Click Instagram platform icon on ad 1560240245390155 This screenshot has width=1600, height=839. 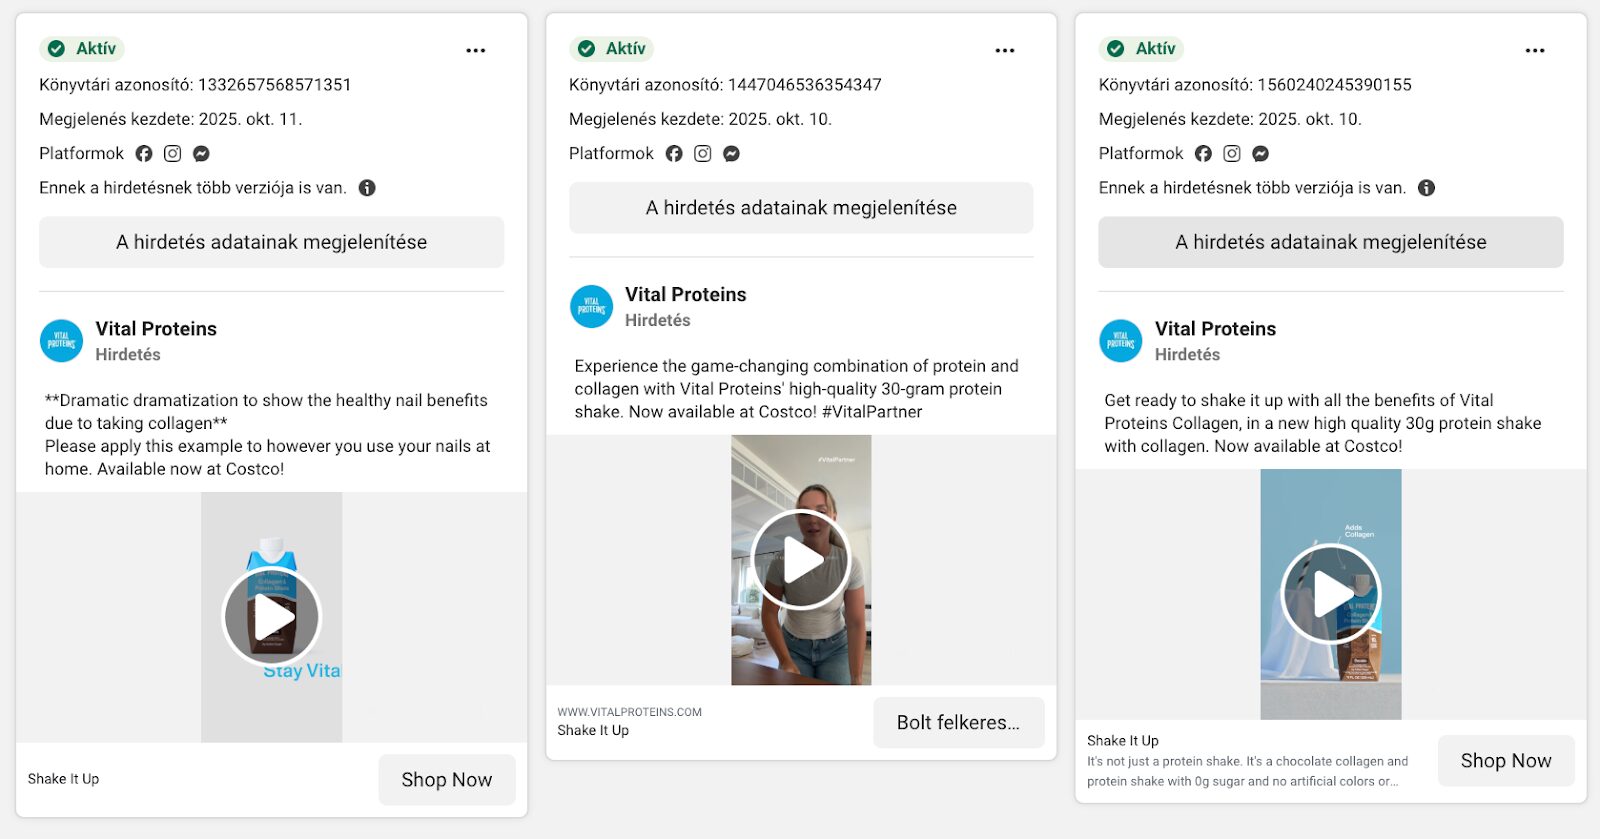point(1232,154)
